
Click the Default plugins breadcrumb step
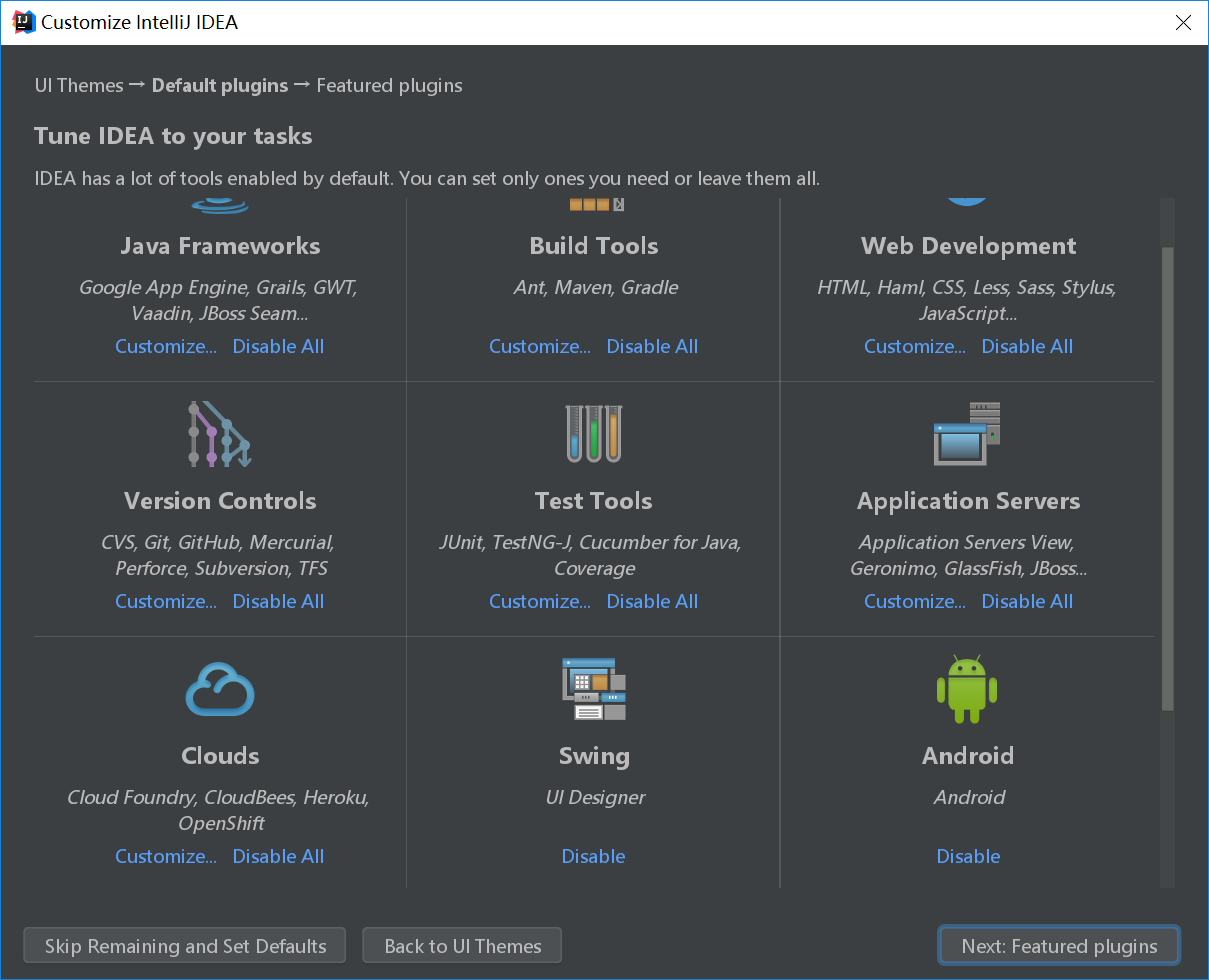pyautogui.click(x=220, y=85)
